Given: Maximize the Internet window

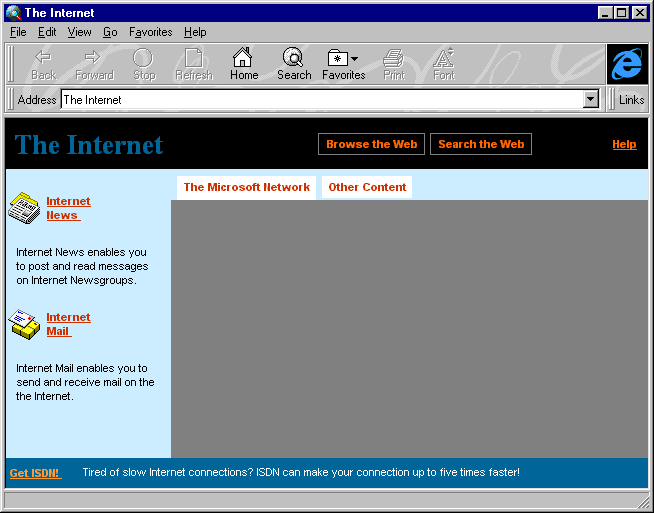Looking at the screenshot, I should (x=621, y=13).
